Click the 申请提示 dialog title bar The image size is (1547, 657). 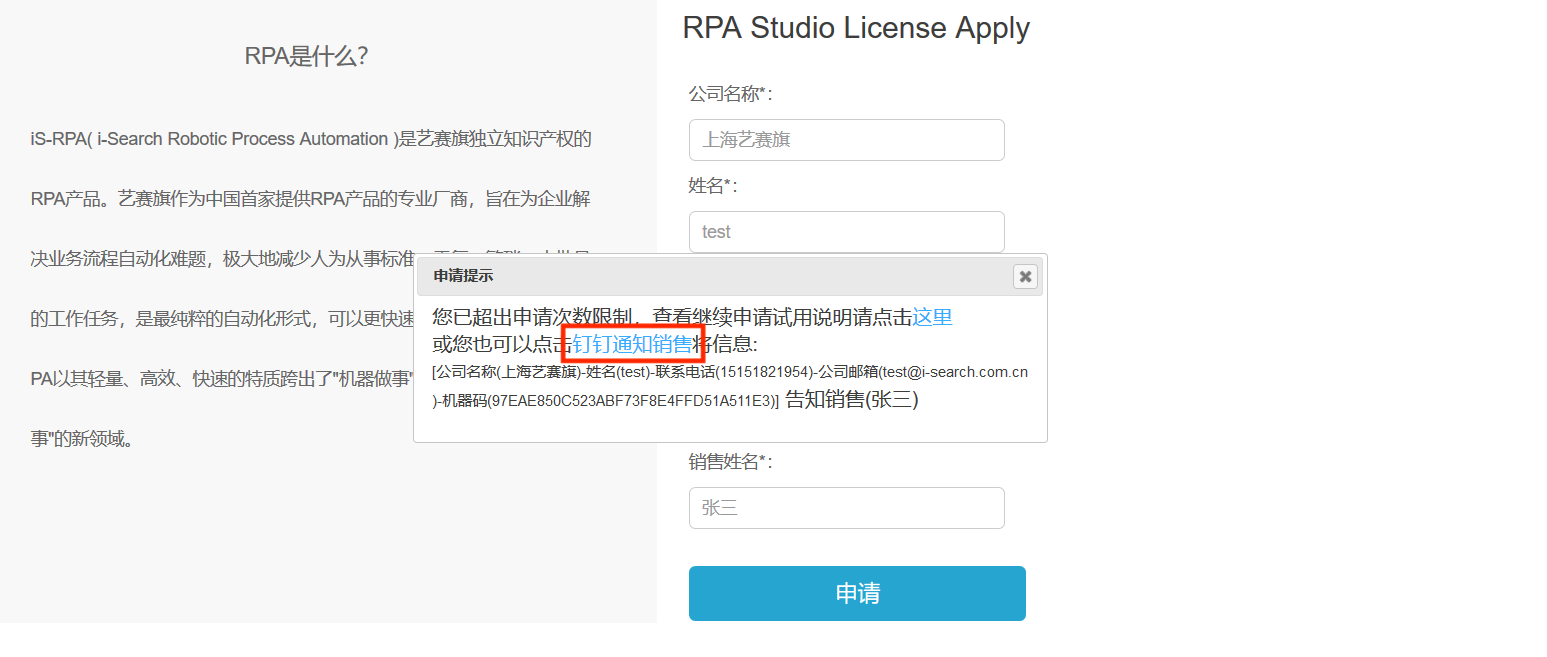[x=730, y=276]
